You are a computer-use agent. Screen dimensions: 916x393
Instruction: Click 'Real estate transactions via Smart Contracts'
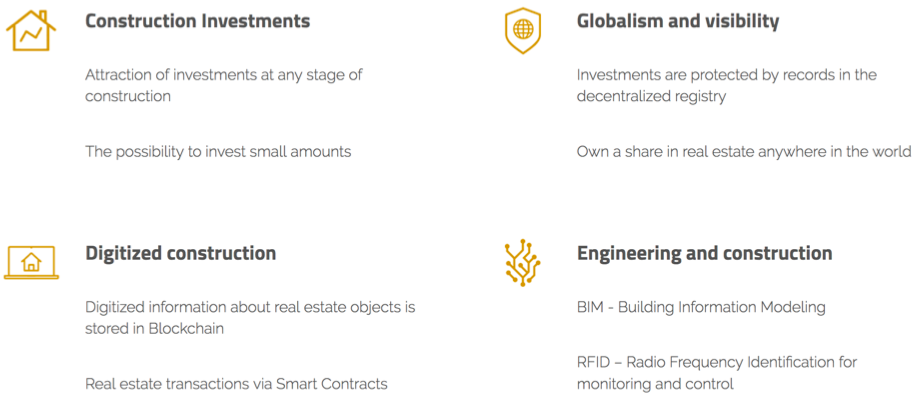237,384
